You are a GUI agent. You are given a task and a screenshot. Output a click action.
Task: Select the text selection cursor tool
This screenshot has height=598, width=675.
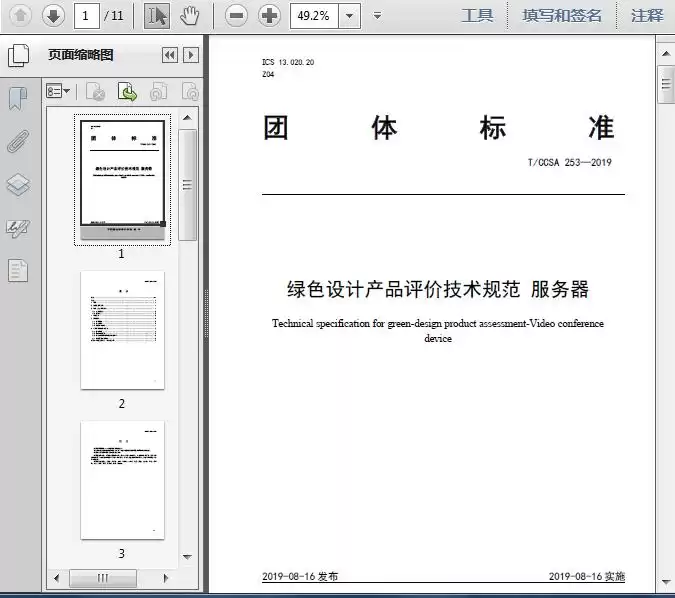click(156, 16)
